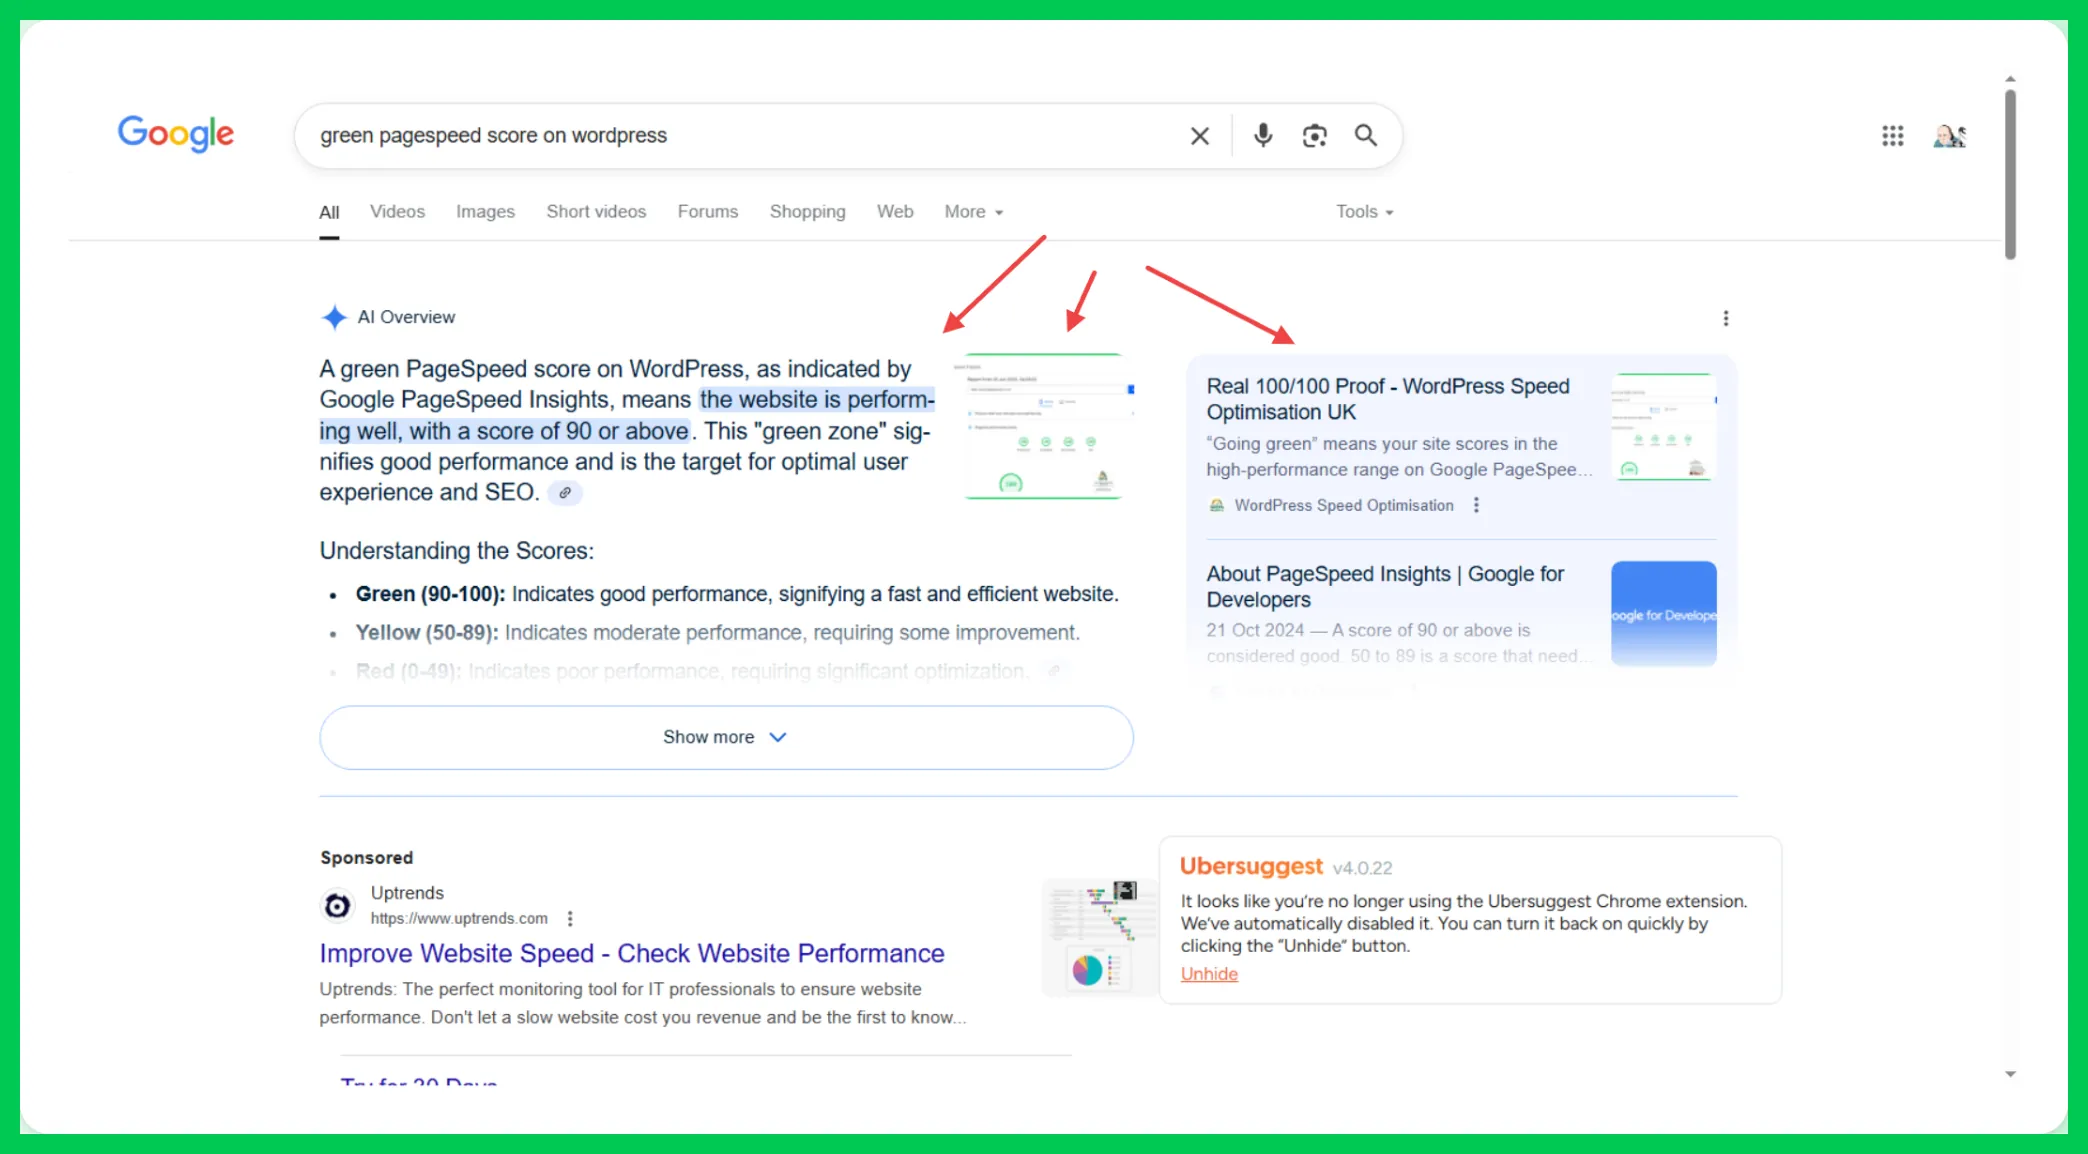Click the highlighted 'score of 90 or above' text
Viewport: 2088px width, 1154px height.
pyautogui.click(x=583, y=431)
